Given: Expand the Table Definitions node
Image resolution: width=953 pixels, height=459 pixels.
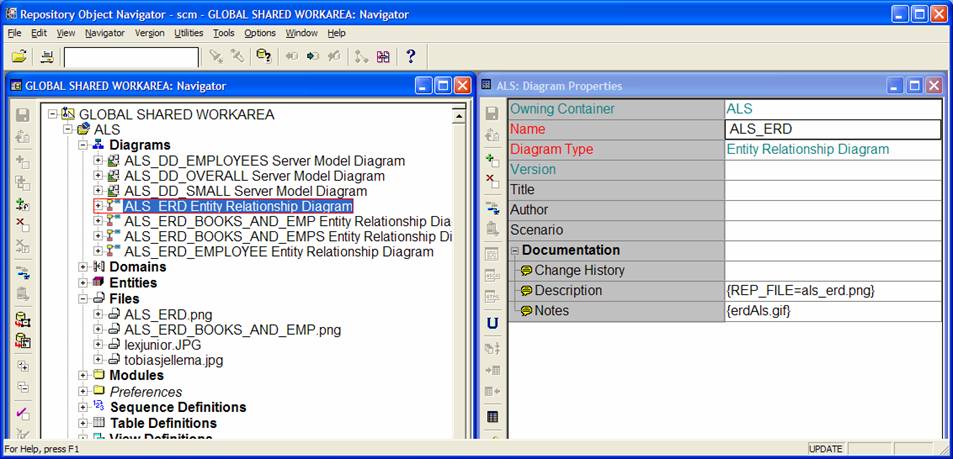Looking at the screenshot, I should 83,423.
